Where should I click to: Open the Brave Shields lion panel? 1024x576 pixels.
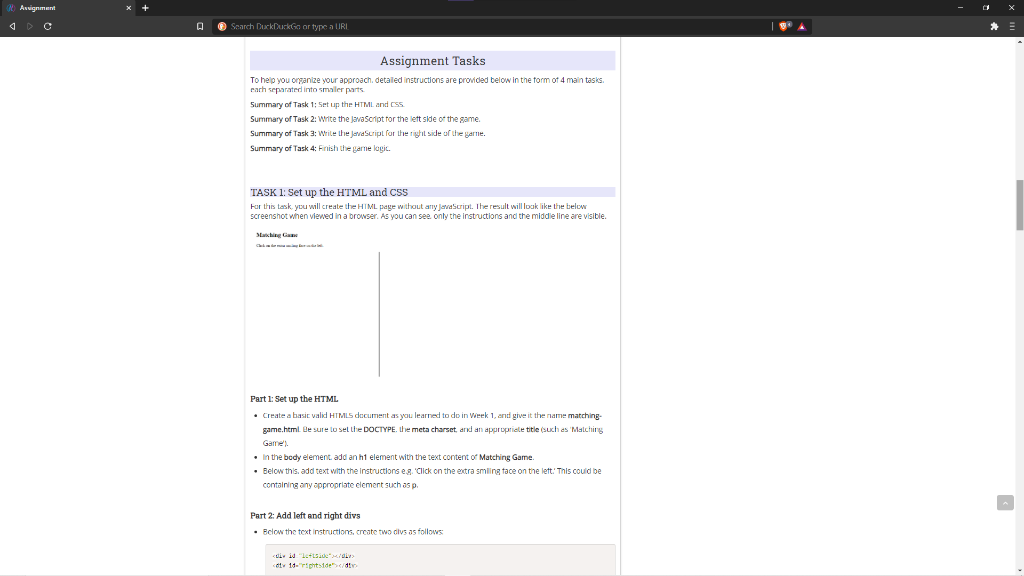(782, 26)
